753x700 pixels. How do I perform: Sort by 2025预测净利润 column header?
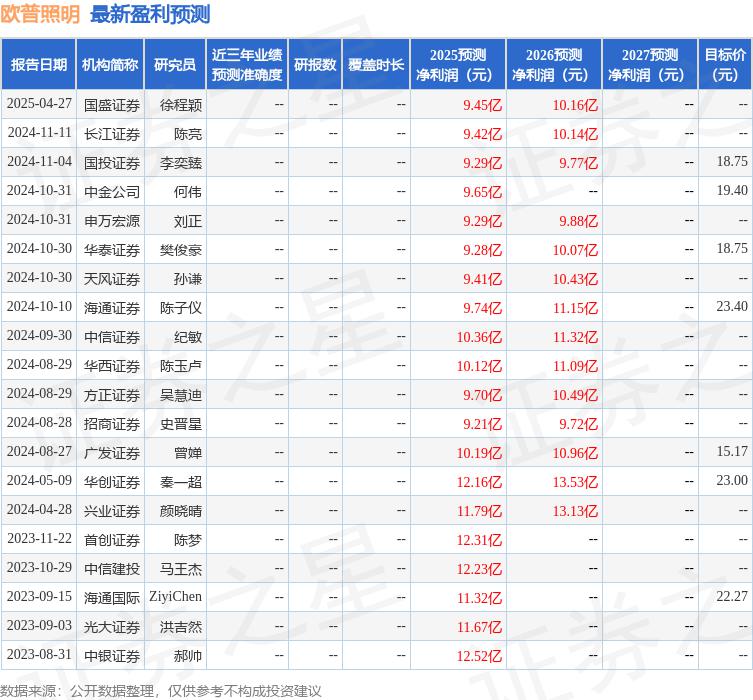tap(458, 65)
